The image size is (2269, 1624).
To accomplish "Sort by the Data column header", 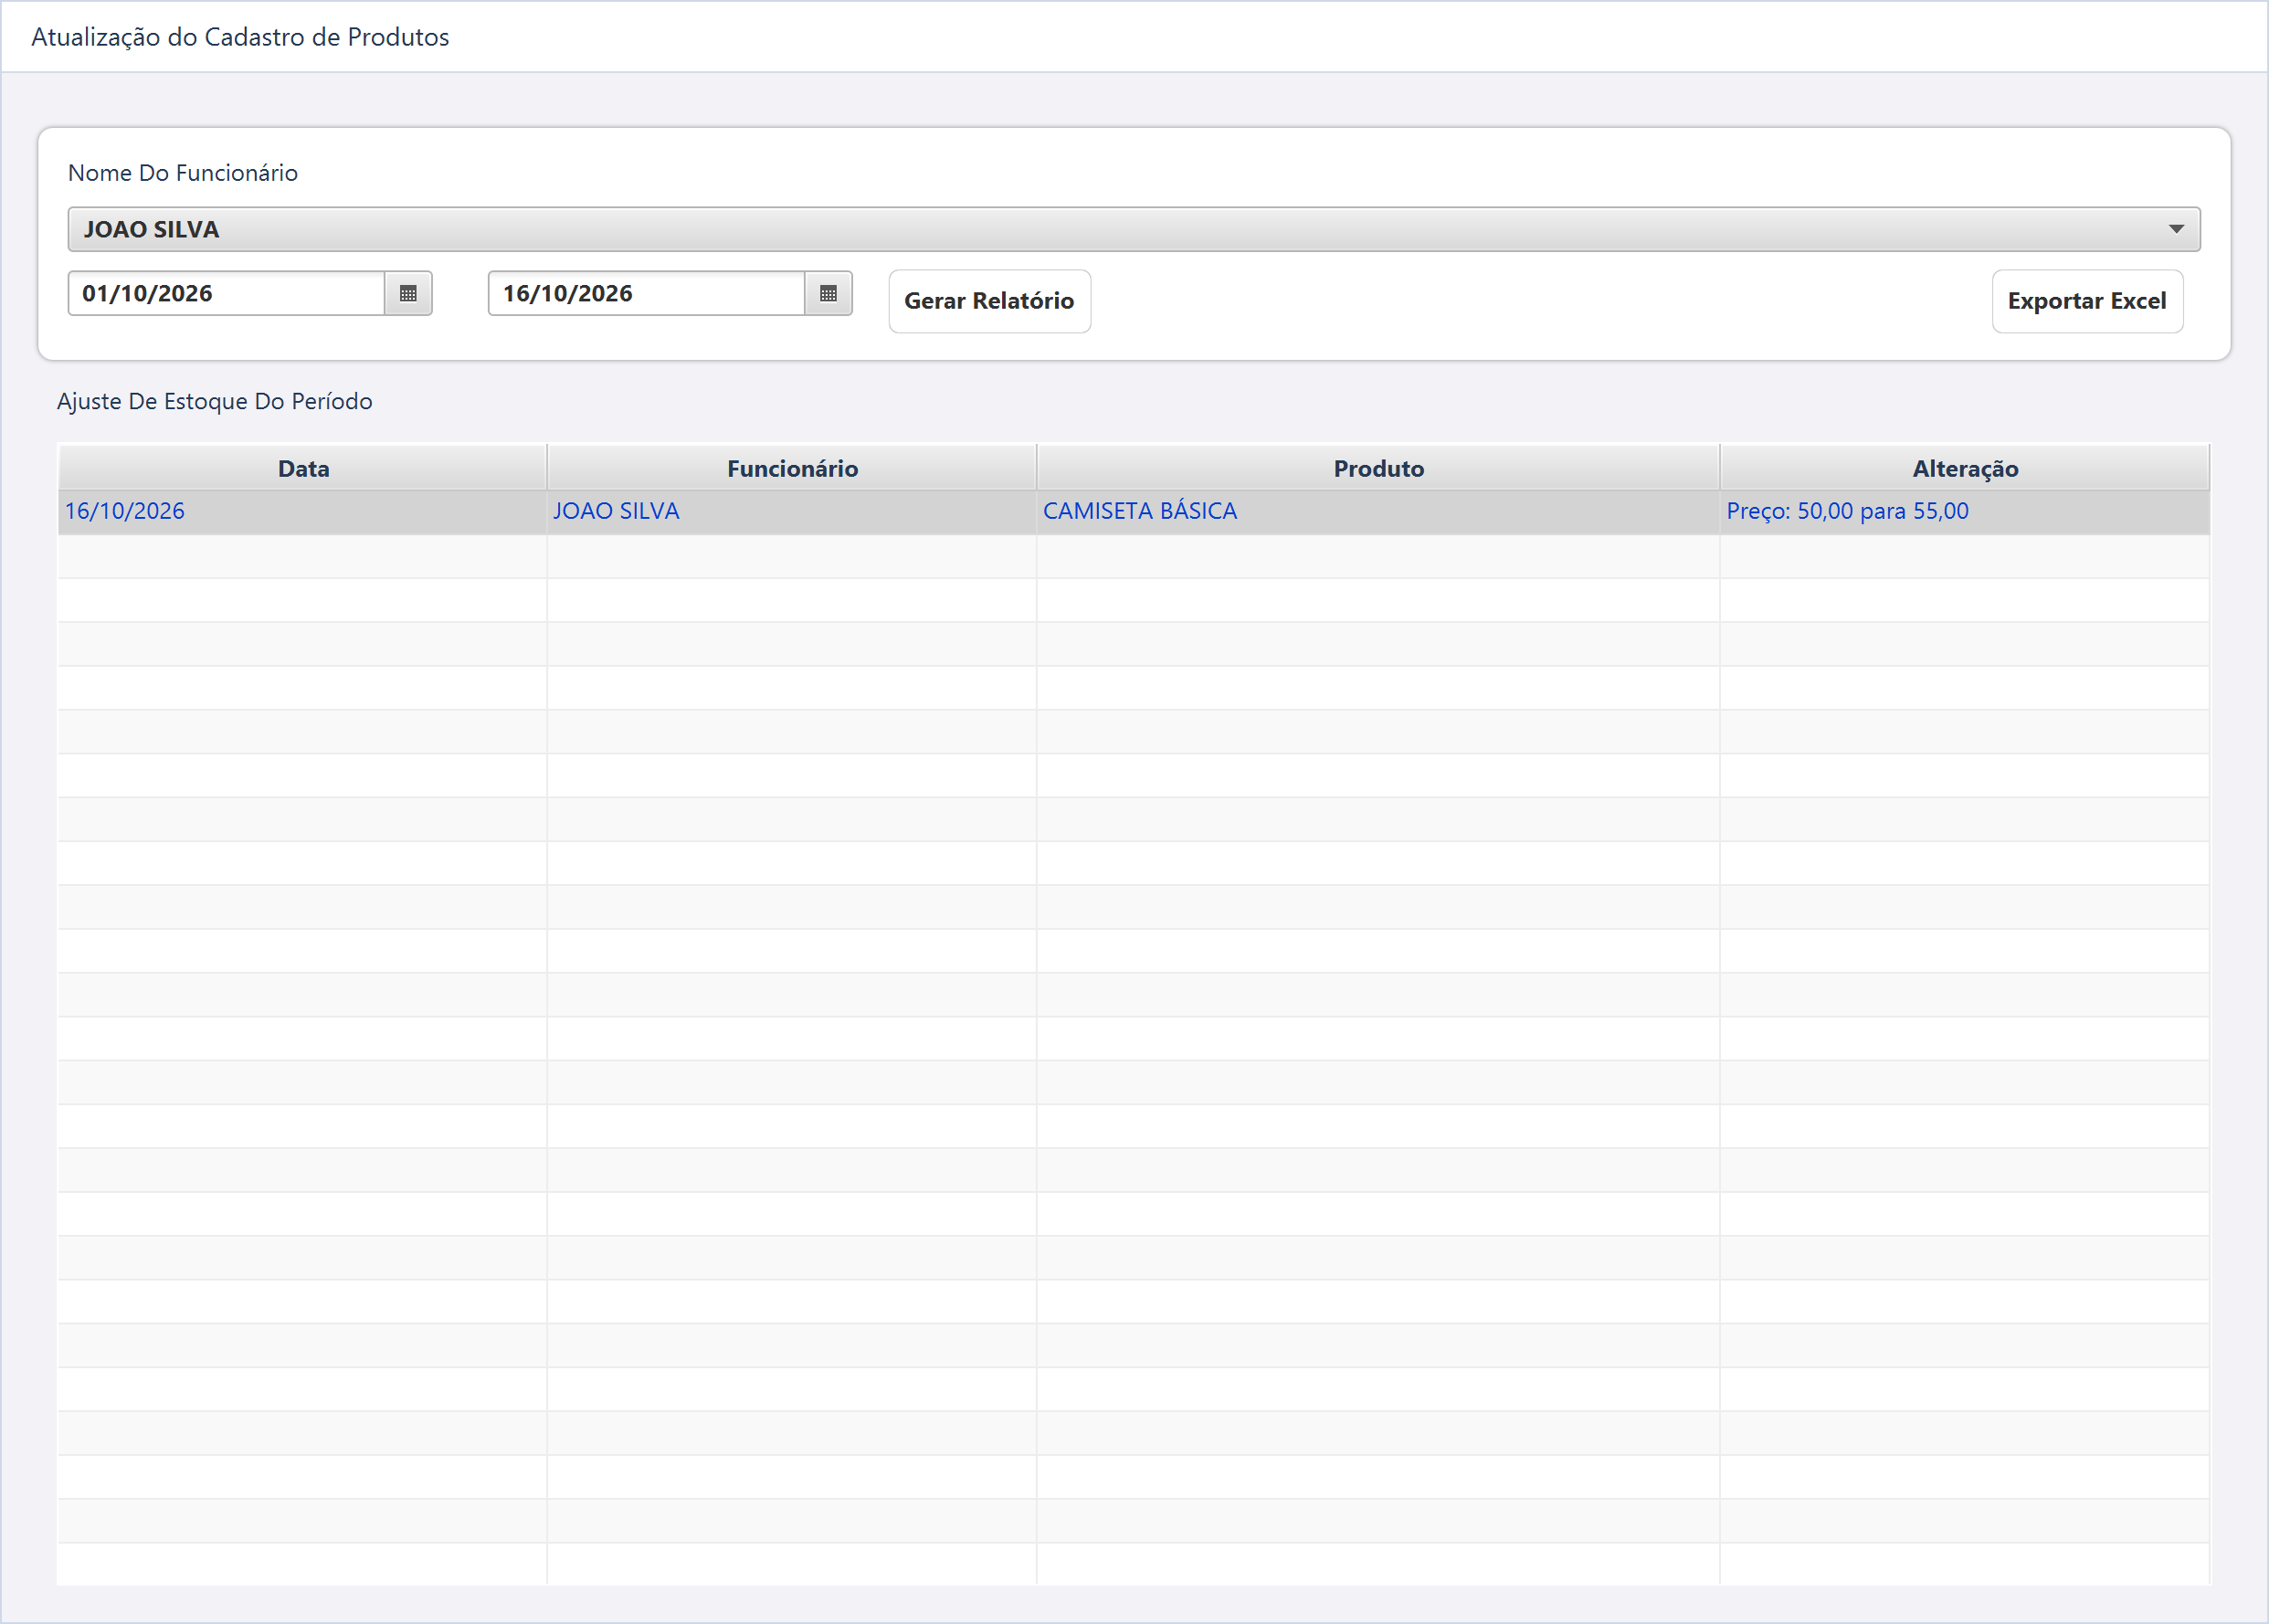I will [303, 468].
